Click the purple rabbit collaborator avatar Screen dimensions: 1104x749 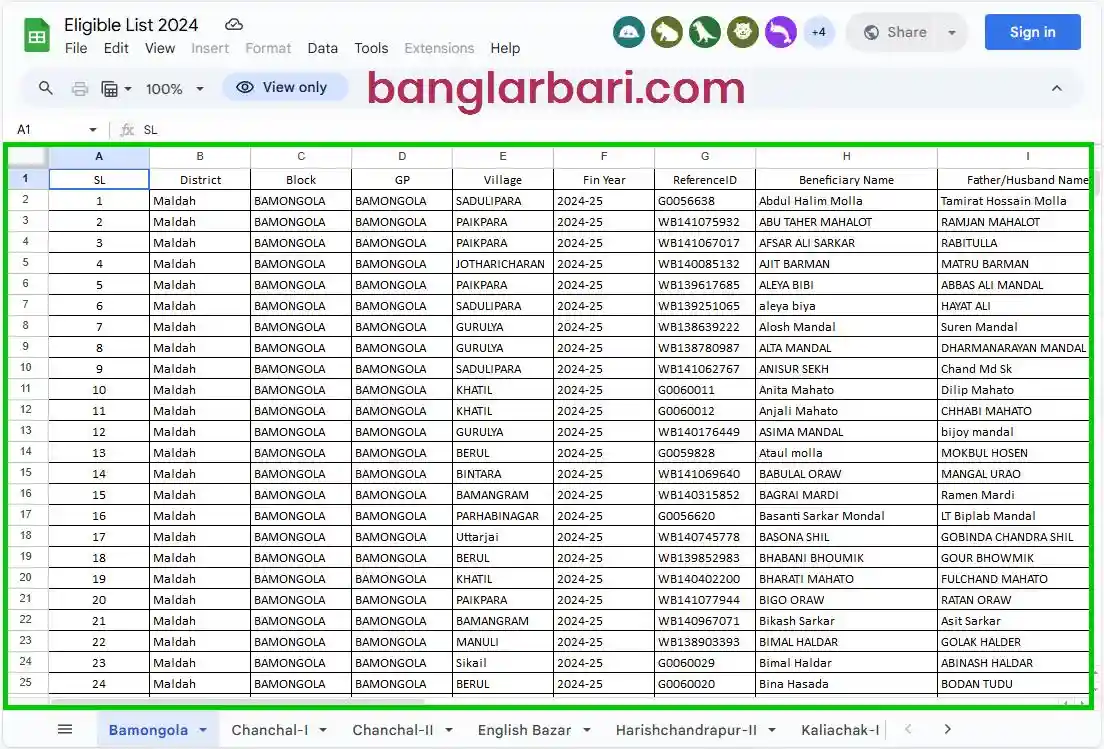[781, 32]
